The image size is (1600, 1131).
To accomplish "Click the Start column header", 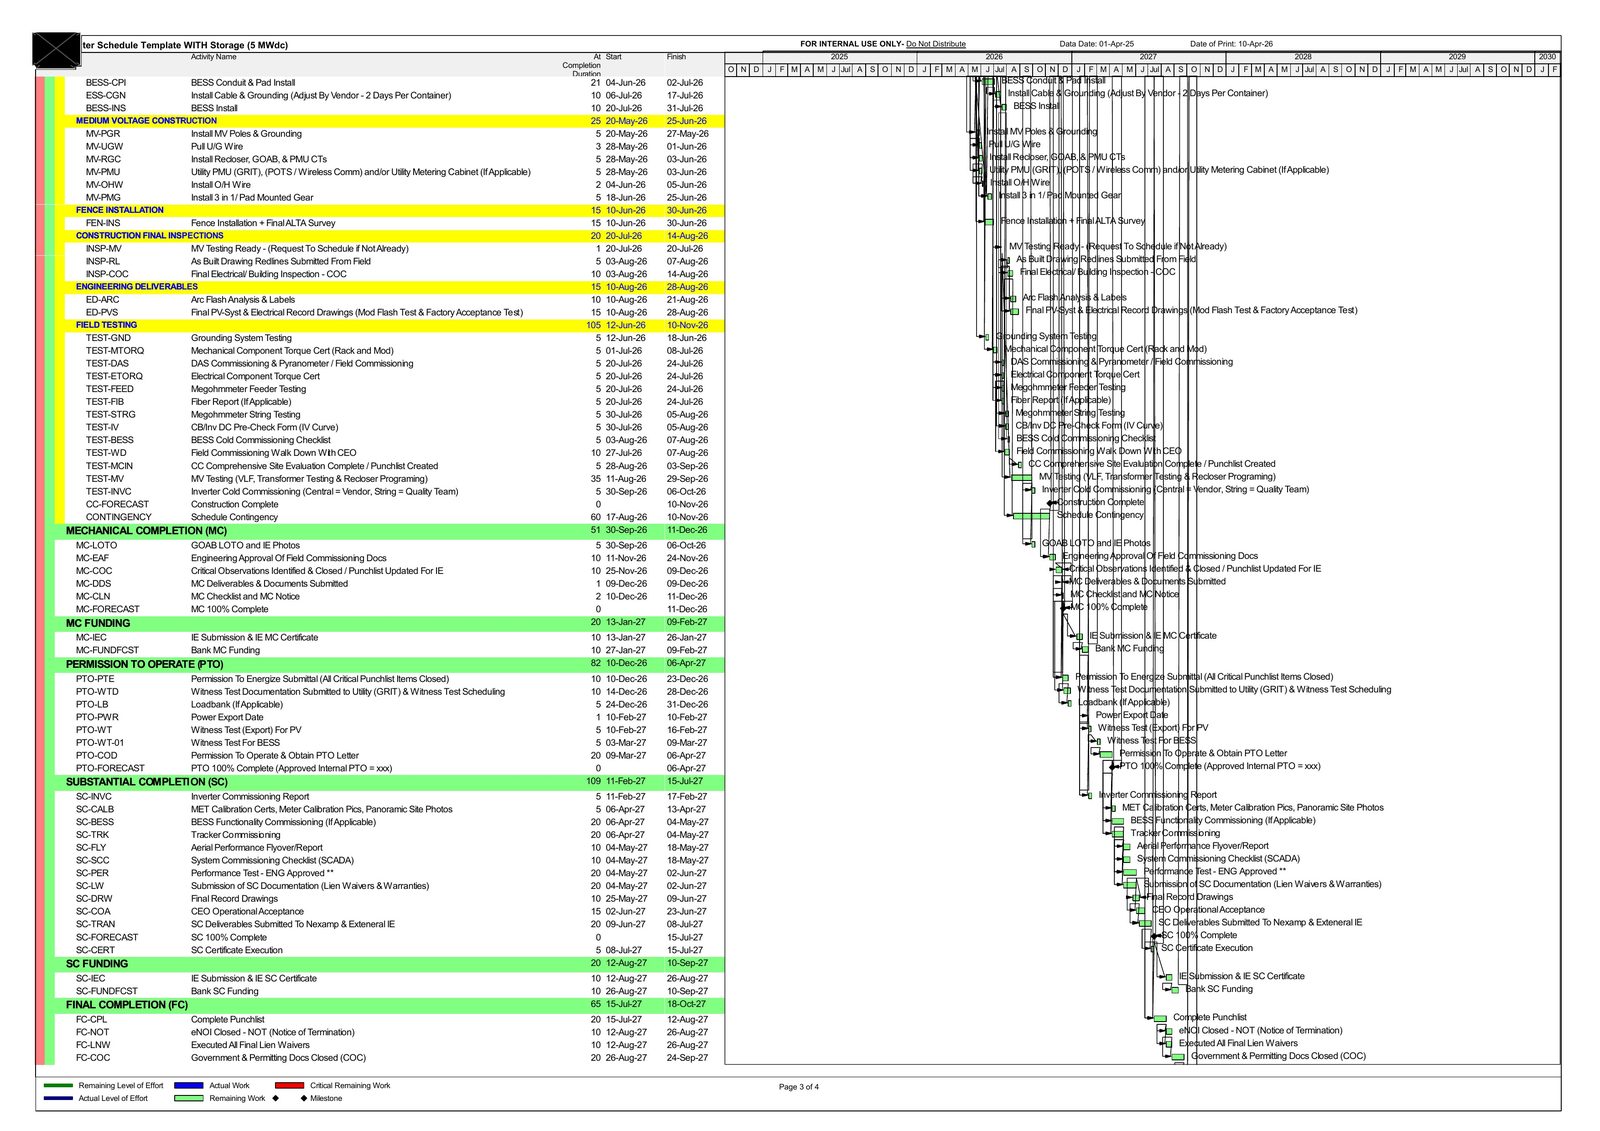I will click(612, 56).
